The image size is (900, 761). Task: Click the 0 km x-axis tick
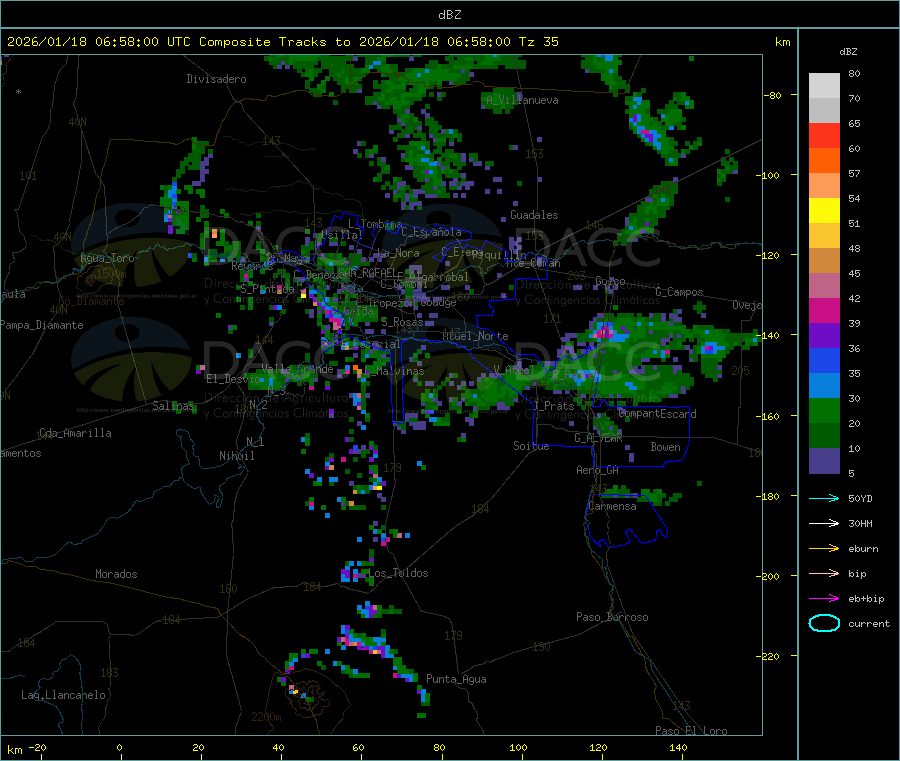click(x=119, y=747)
